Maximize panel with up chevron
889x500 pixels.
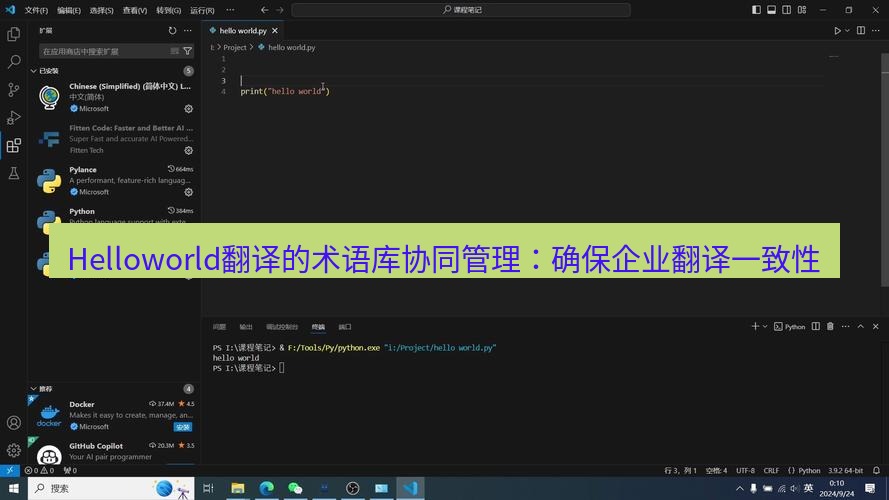point(861,327)
